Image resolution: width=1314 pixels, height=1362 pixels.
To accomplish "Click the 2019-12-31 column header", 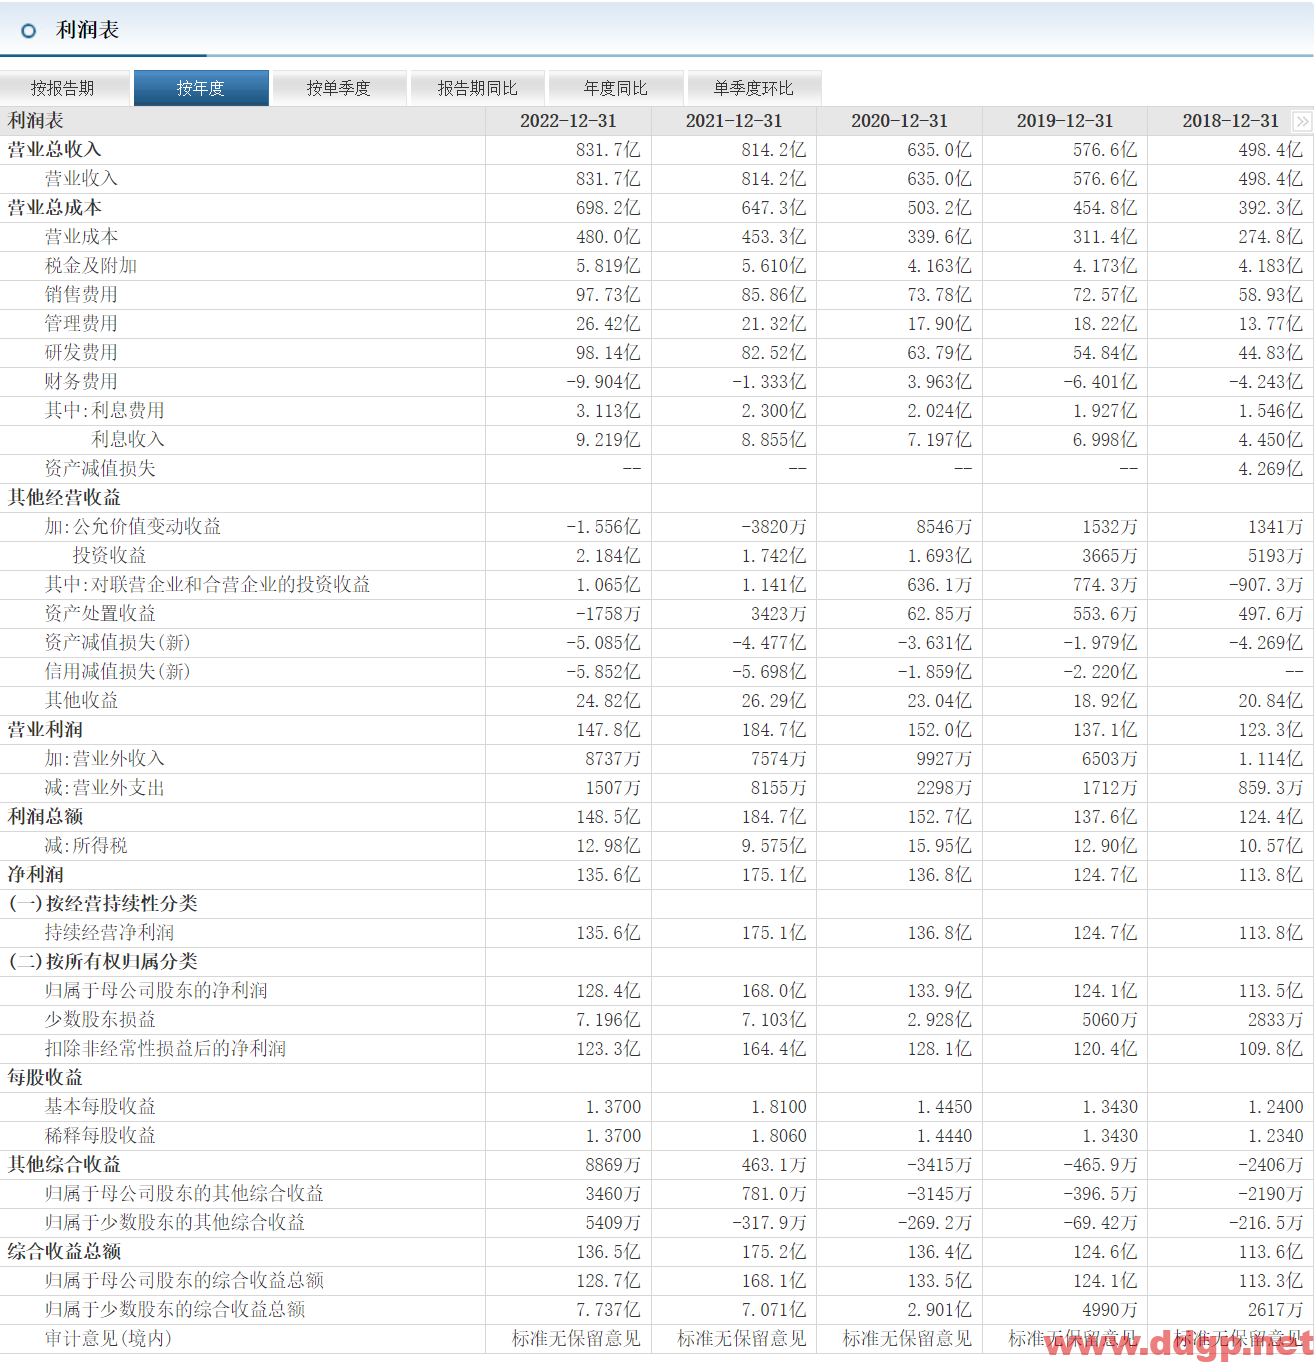I will click(1065, 121).
